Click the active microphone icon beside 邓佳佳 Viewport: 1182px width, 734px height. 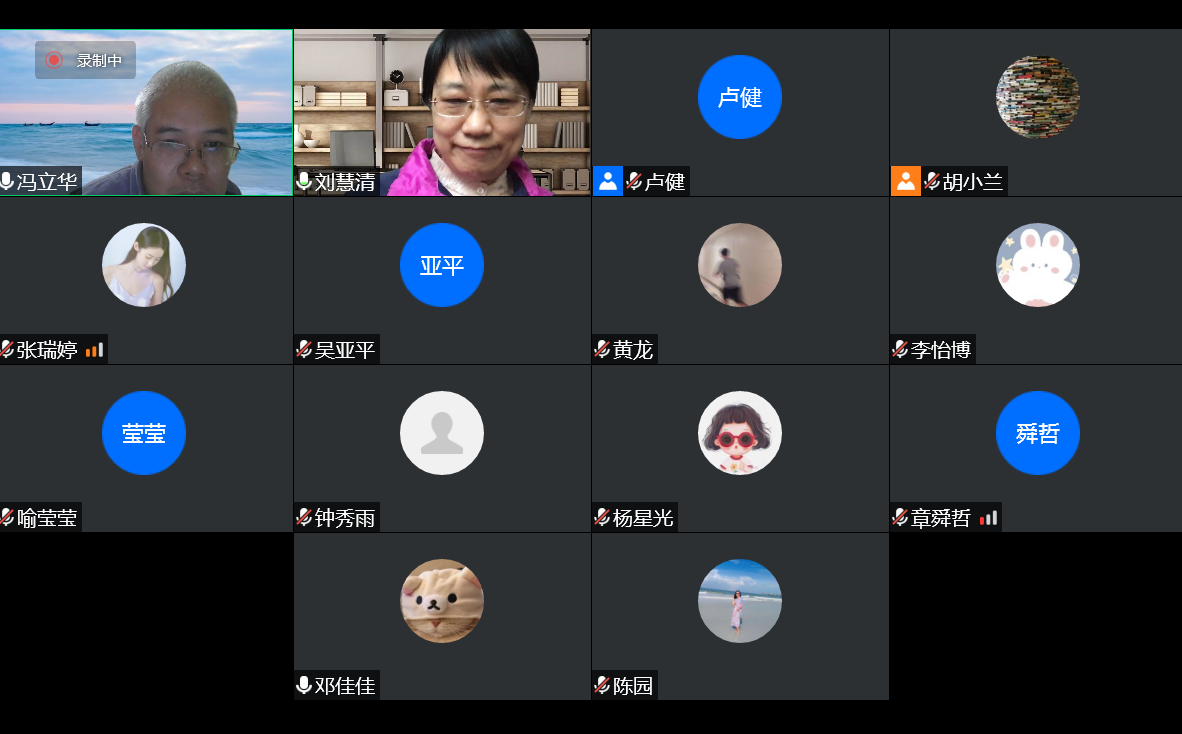pos(304,685)
